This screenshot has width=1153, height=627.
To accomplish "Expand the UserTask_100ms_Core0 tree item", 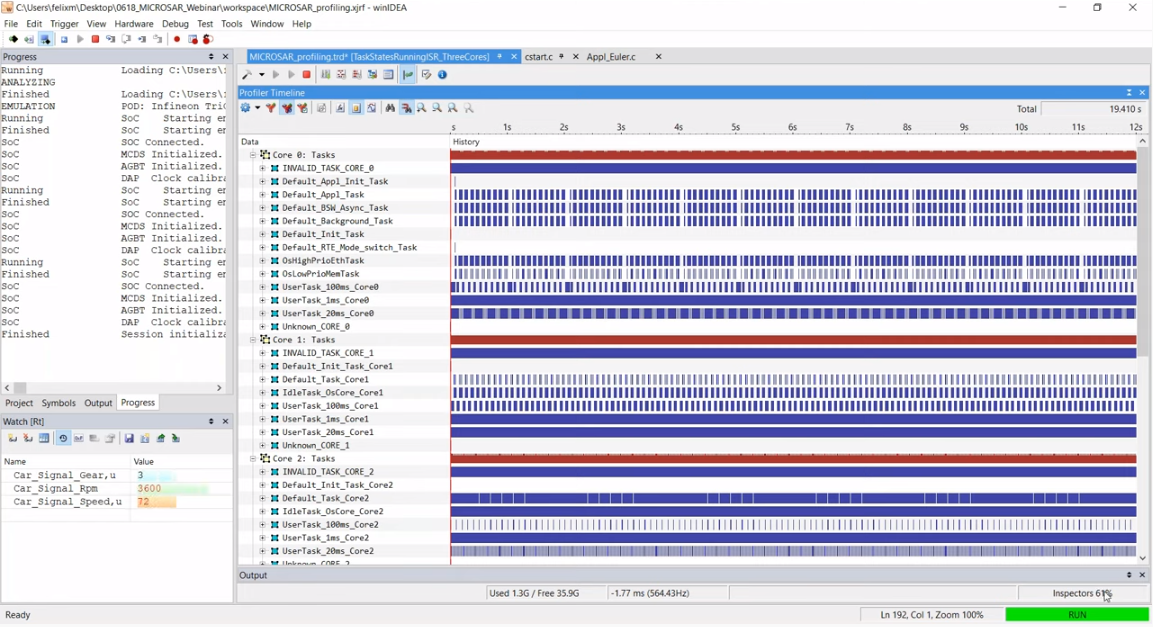I will point(262,287).
